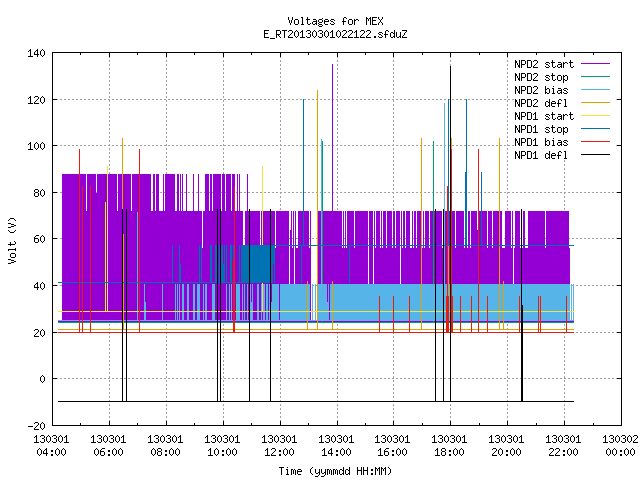
Task: Click the NPD2 bias legend label
Action: [541, 90]
